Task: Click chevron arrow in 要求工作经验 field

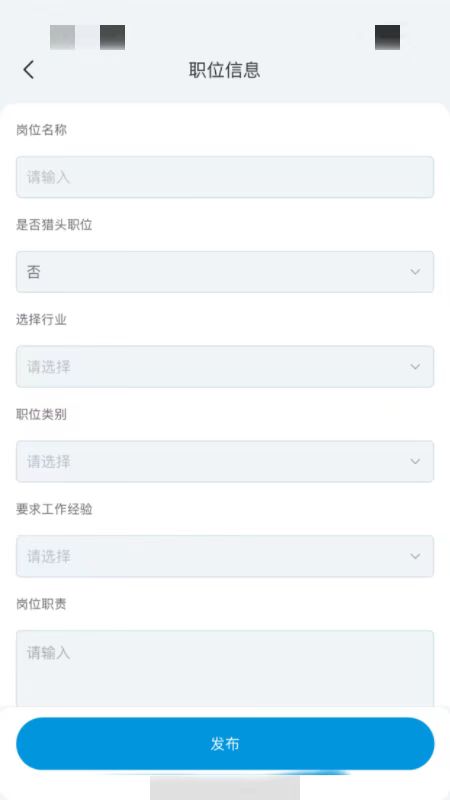Action: point(415,556)
